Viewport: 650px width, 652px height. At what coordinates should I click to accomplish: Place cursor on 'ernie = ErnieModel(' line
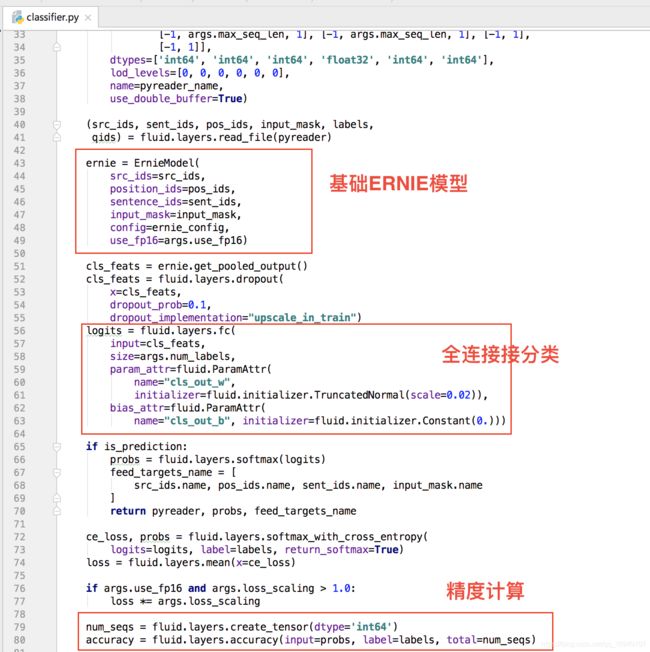[x=143, y=163]
